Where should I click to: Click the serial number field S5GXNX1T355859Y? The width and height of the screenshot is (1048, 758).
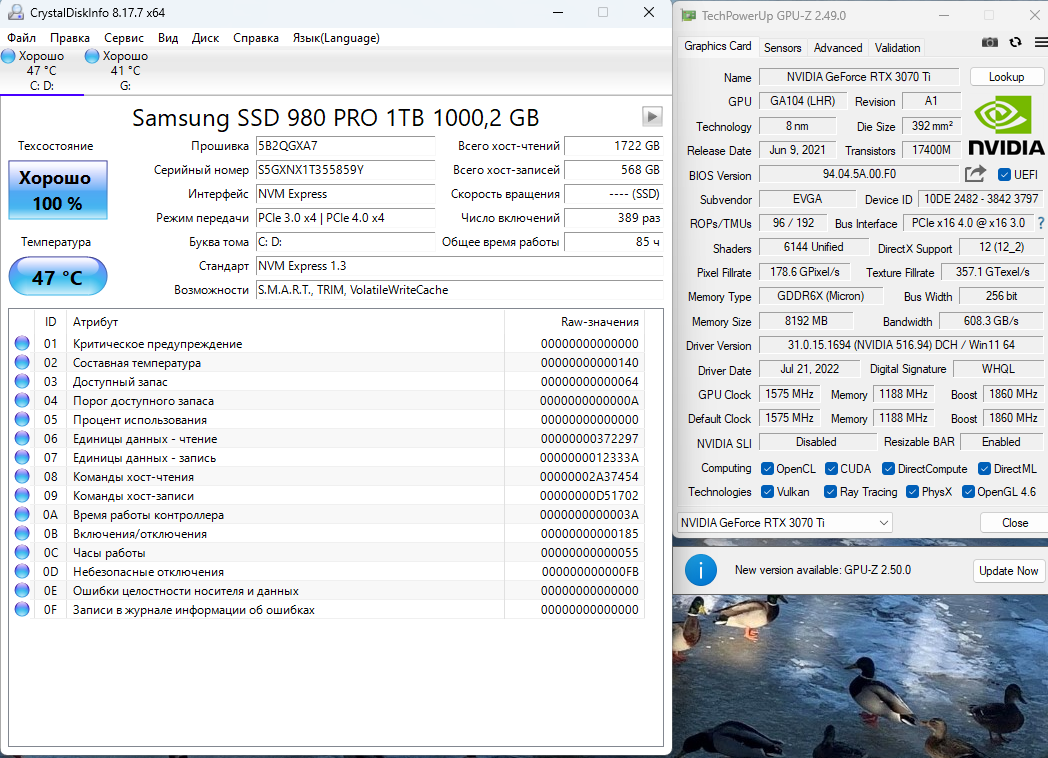pos(346,170)
